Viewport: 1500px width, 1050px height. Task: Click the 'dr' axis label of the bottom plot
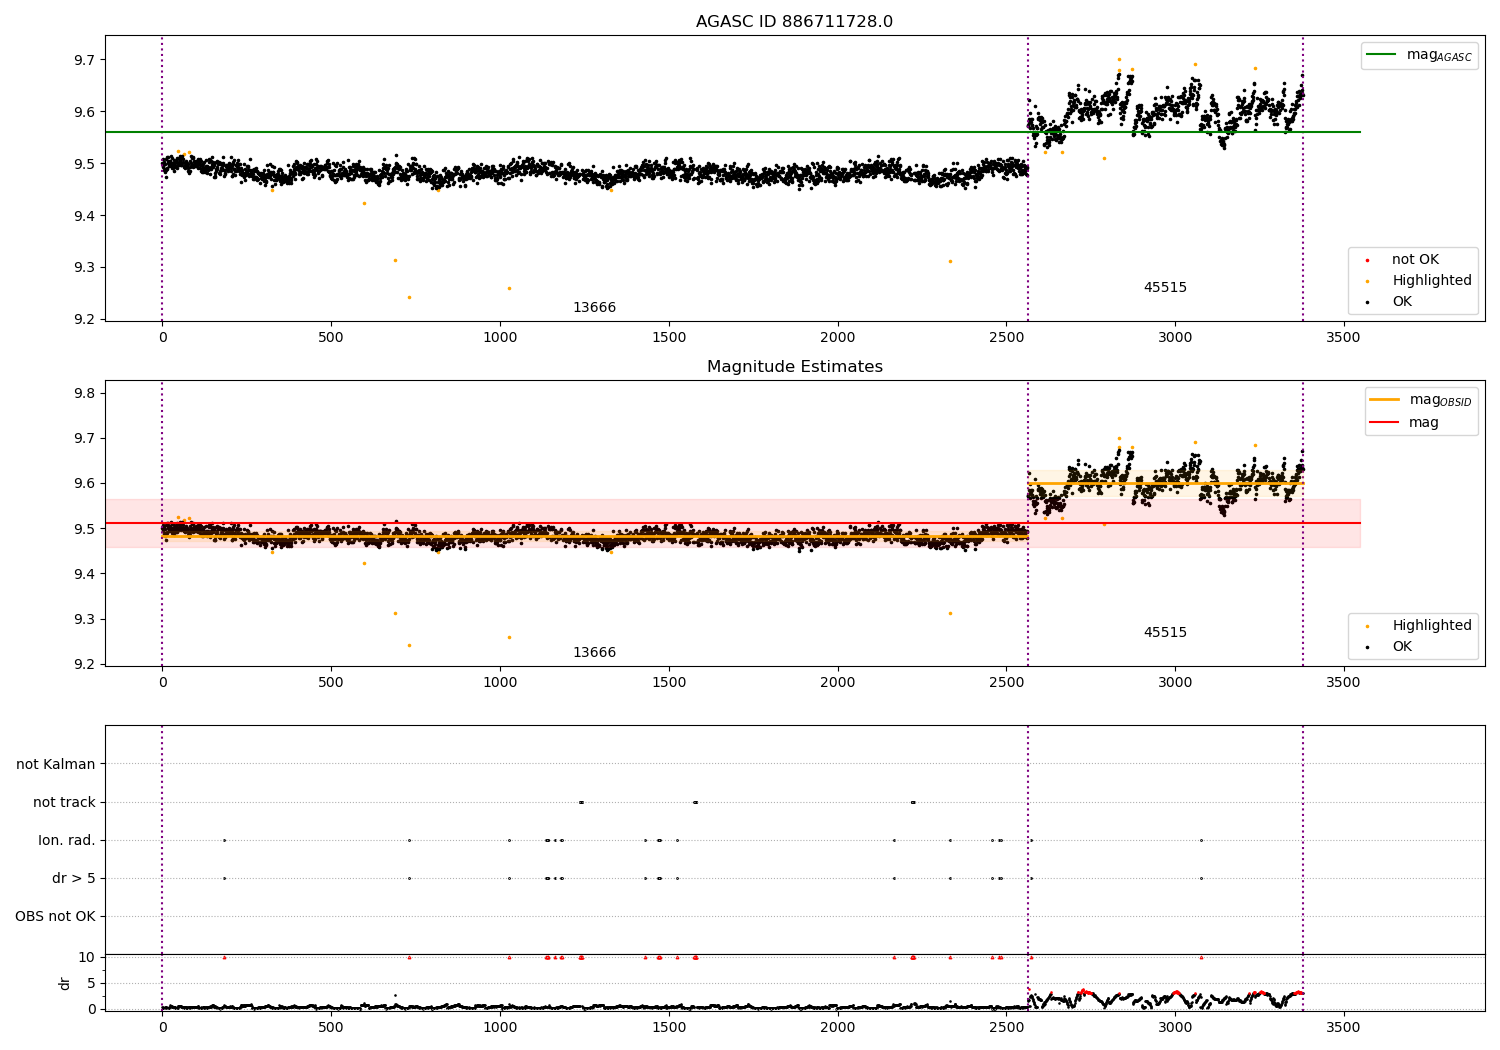(x=65, y=983)
